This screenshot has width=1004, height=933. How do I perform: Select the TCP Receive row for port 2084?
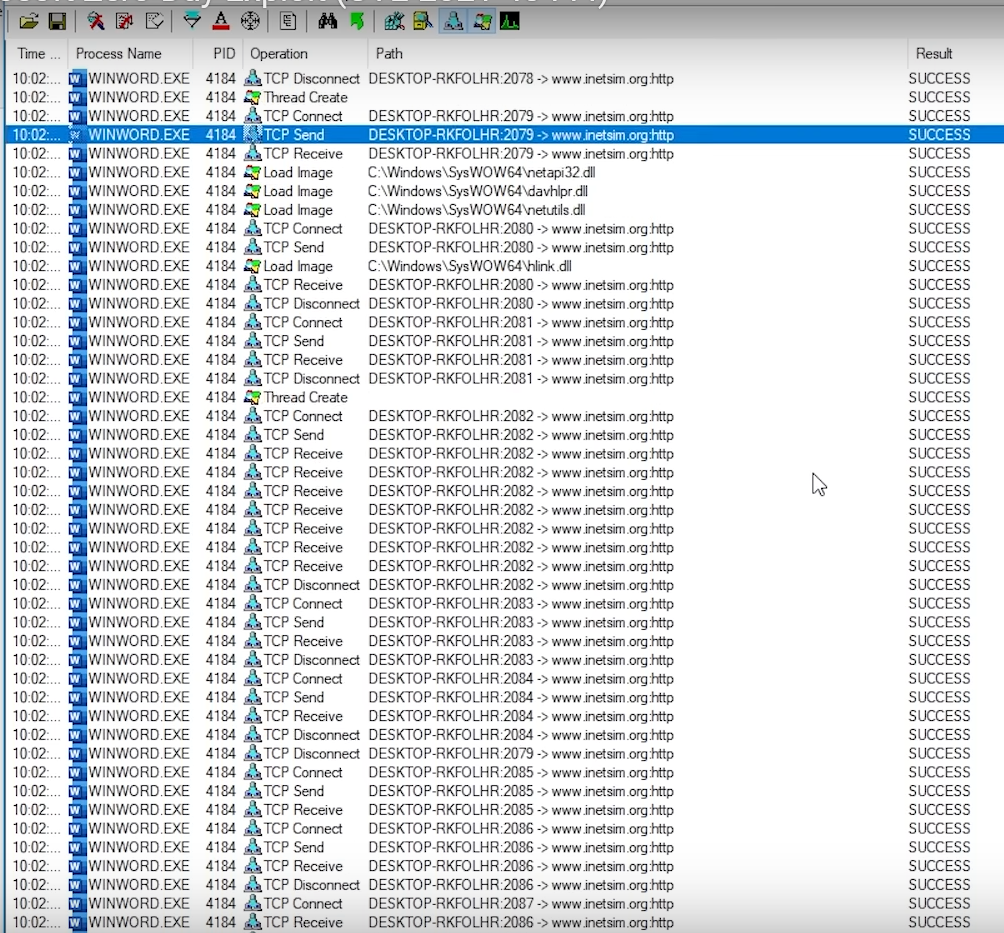click(505, 716)
